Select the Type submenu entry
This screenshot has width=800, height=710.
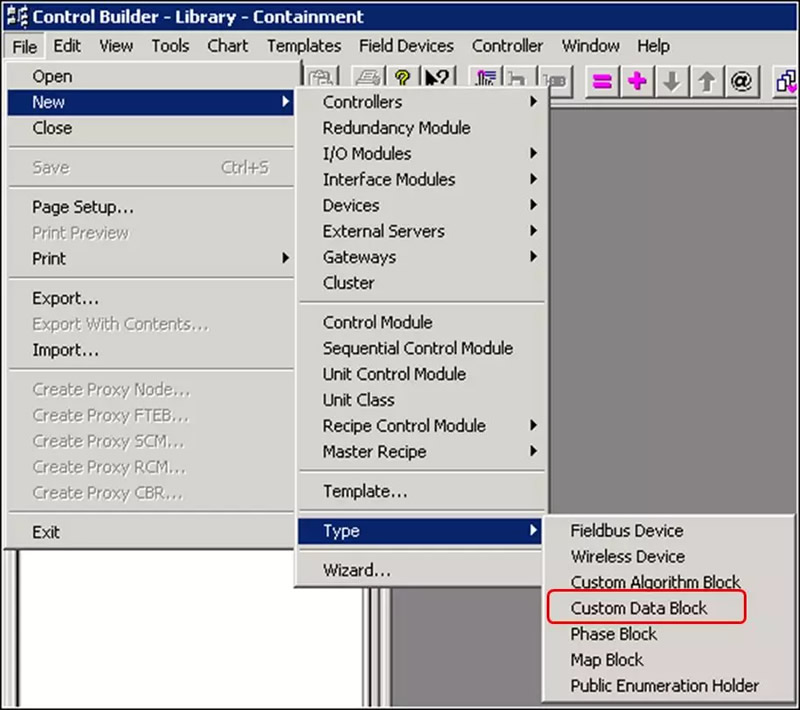tap(420, 531)
